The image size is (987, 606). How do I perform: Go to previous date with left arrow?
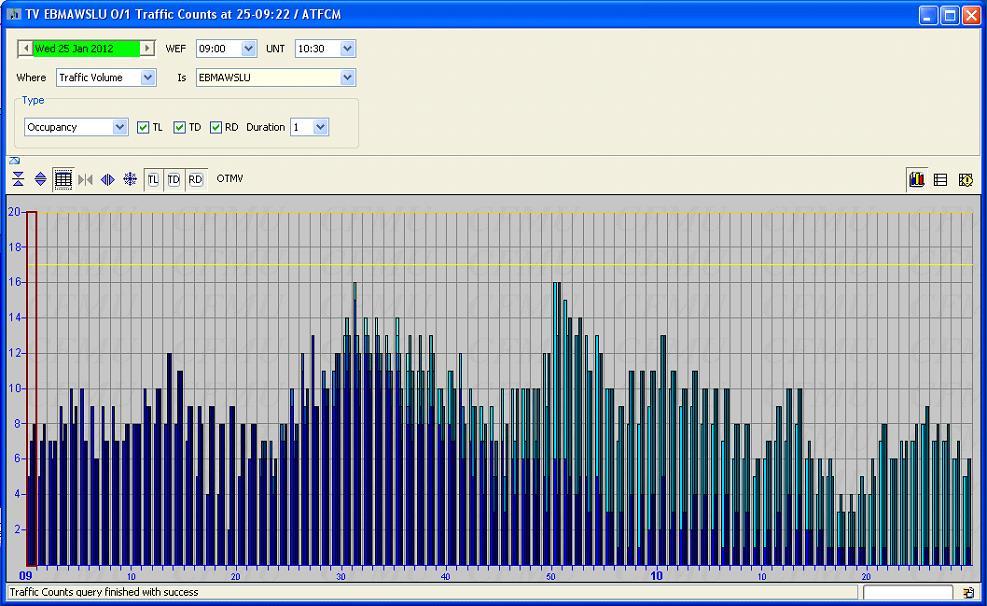25,48
